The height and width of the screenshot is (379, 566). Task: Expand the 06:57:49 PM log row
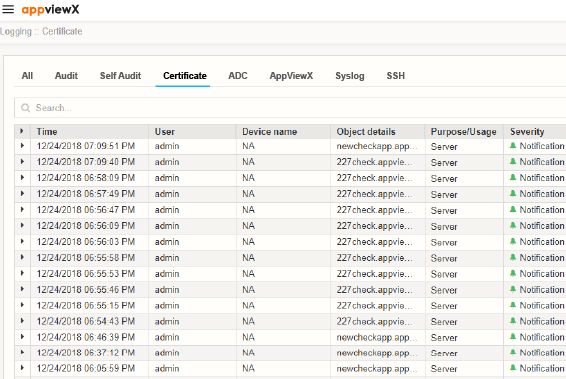(22, 193)
